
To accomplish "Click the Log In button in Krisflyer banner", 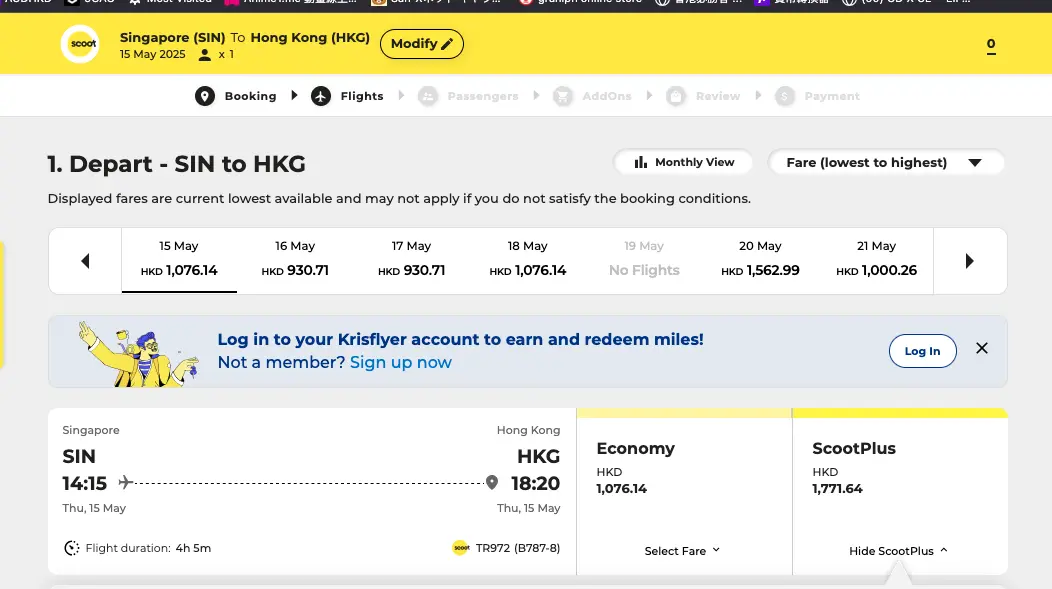I will [x=923, y=351].
